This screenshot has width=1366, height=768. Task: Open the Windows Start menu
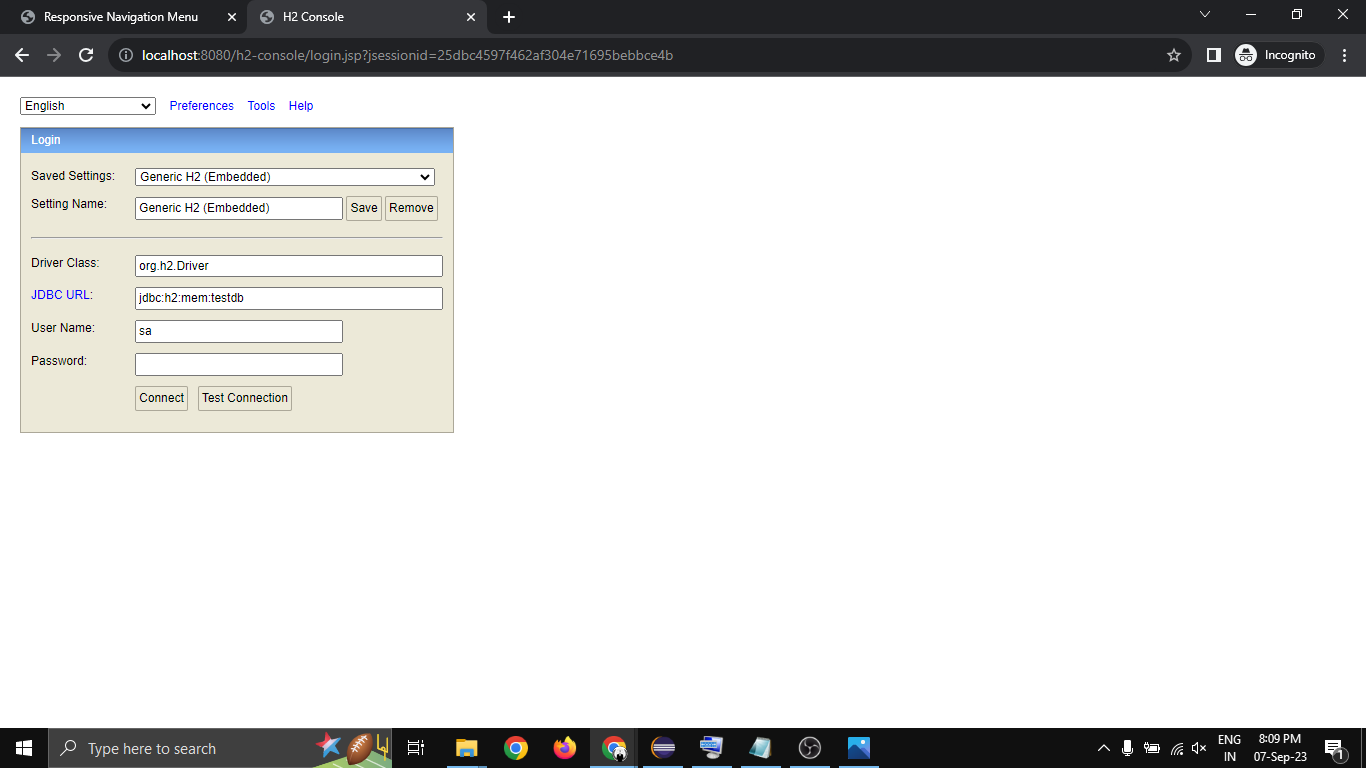(x=24, y=748)
